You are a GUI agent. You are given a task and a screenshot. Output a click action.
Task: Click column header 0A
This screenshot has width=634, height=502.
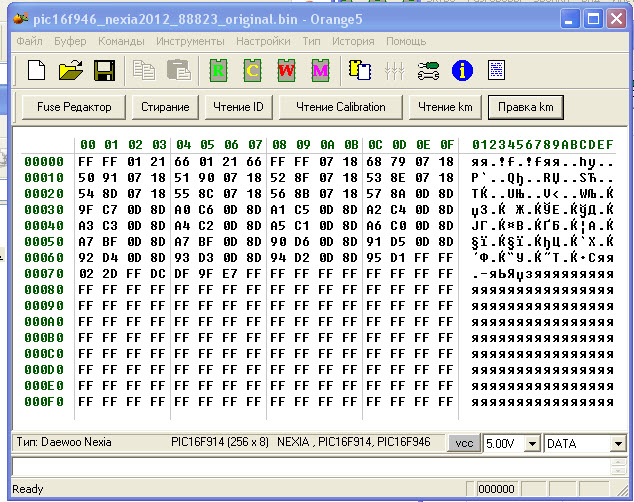point(328,145)
